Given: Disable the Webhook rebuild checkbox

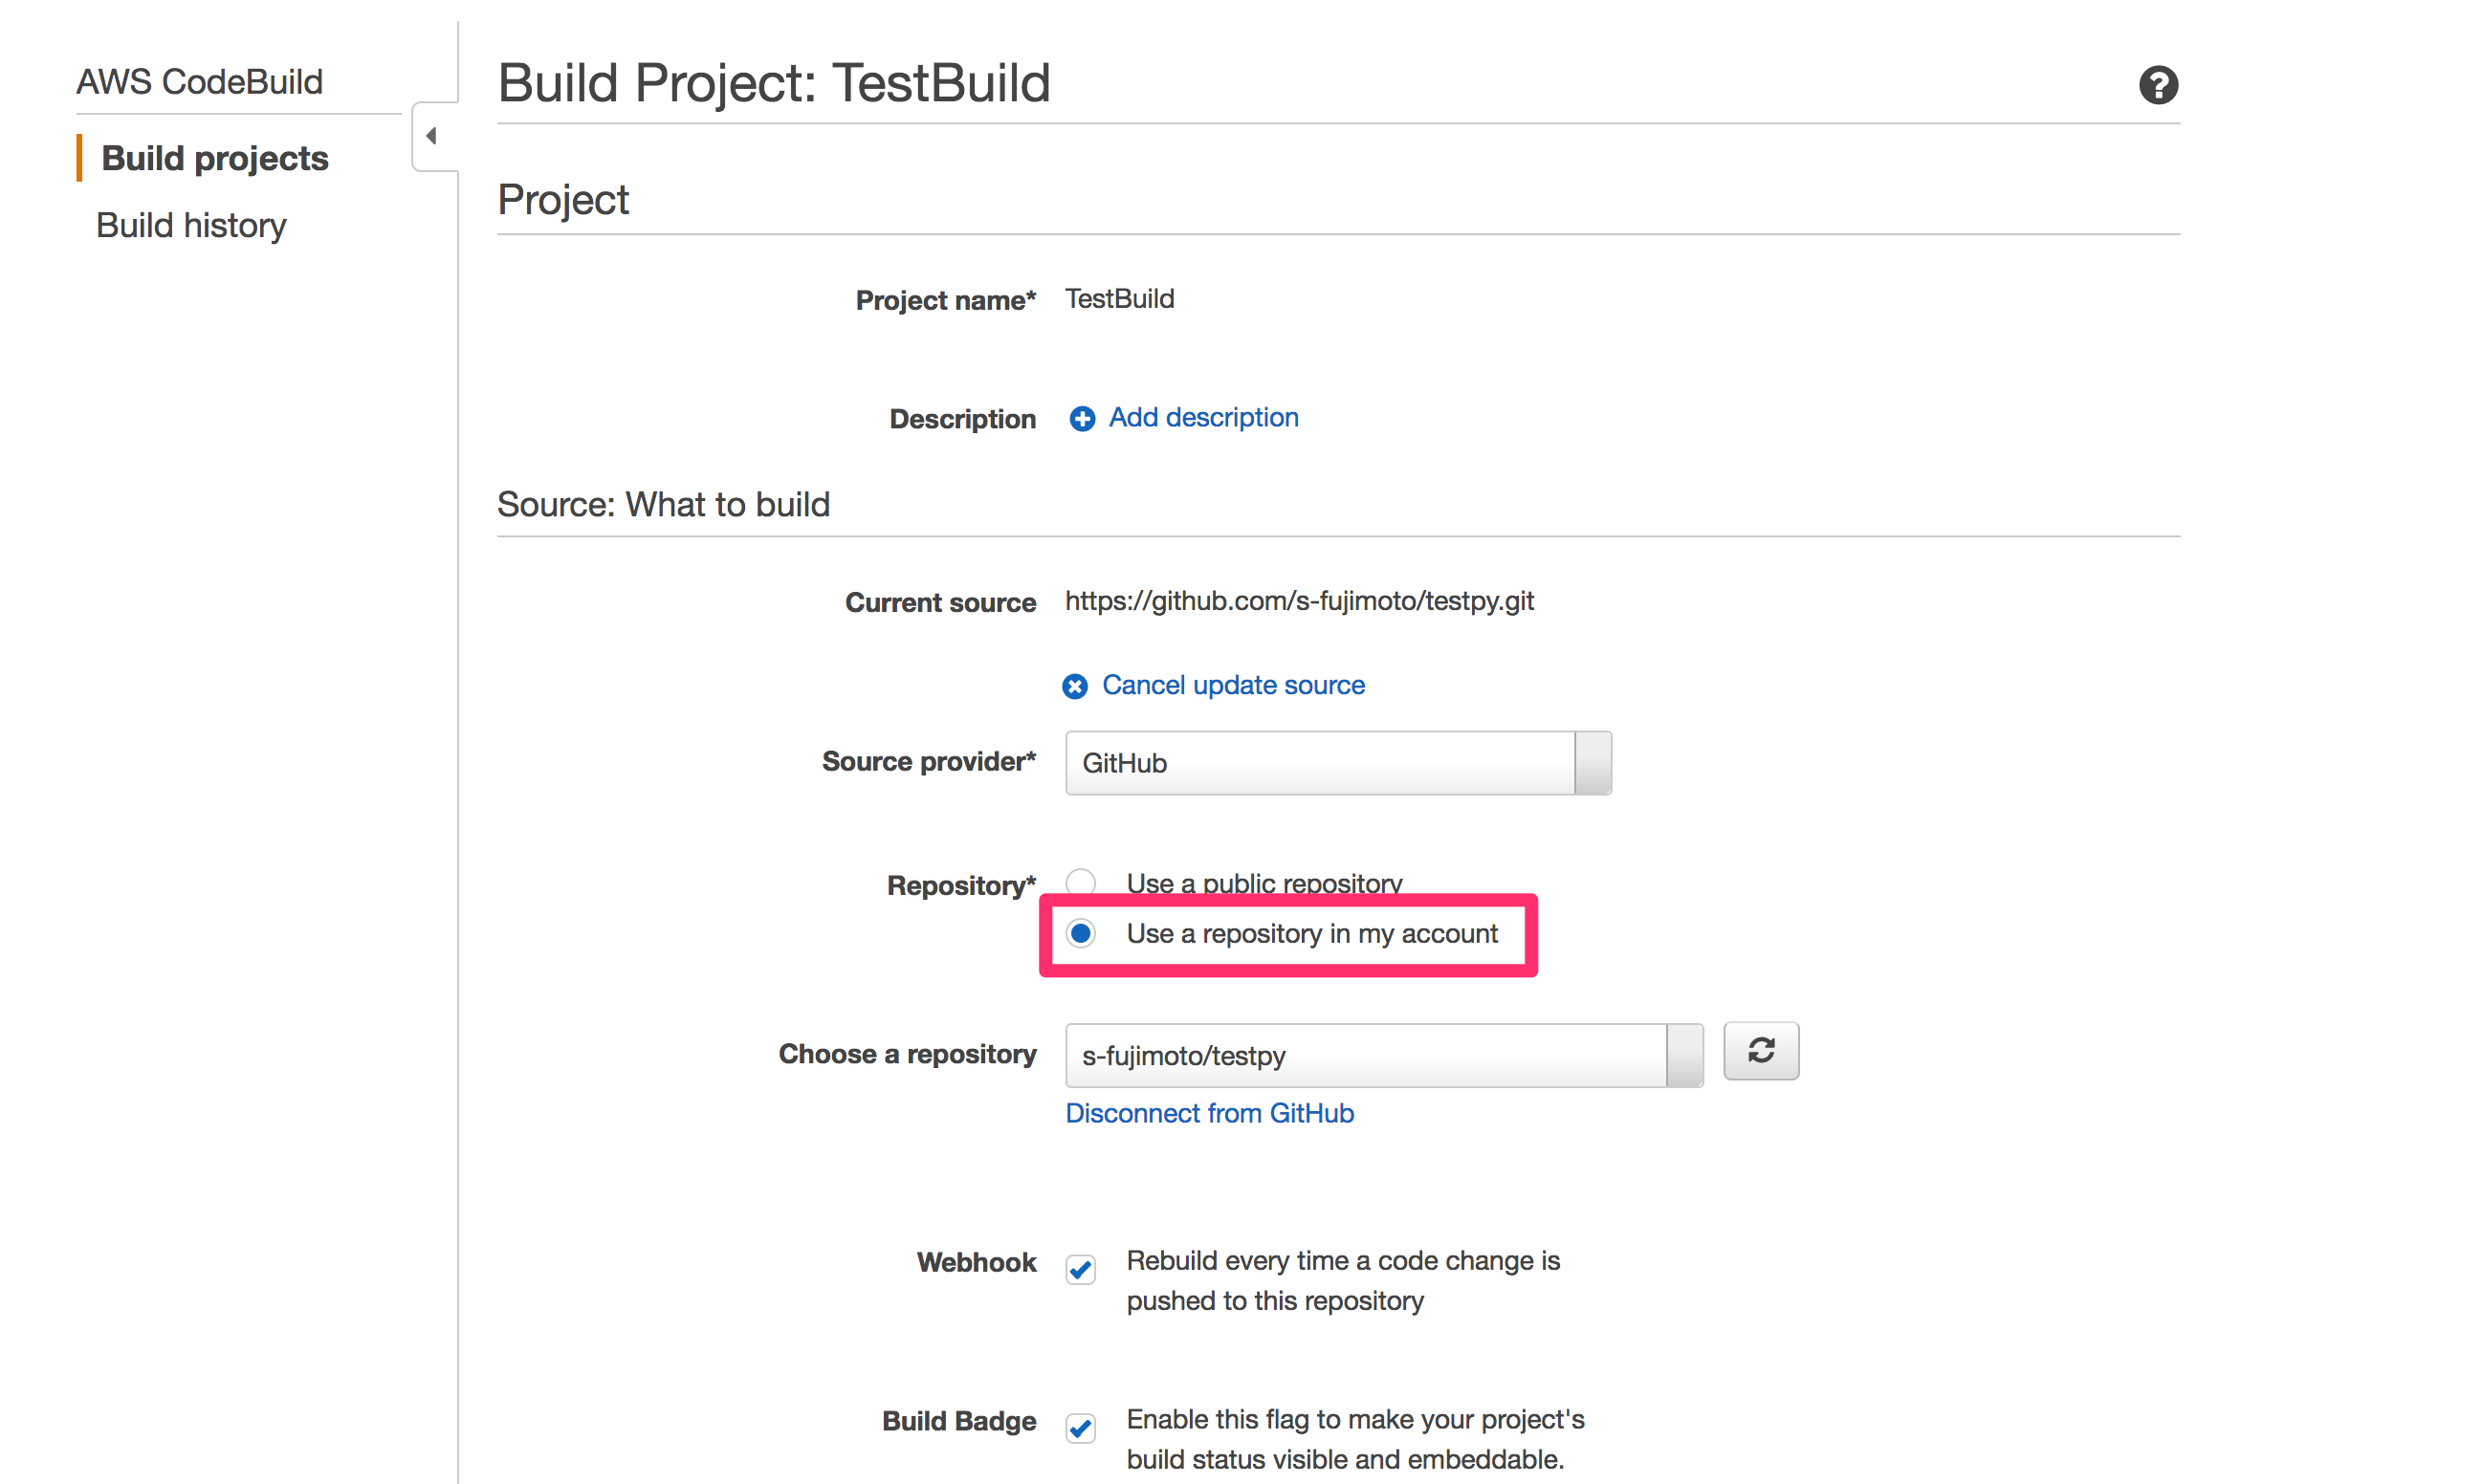Looking at the screenshot, I should 1080,1269.
